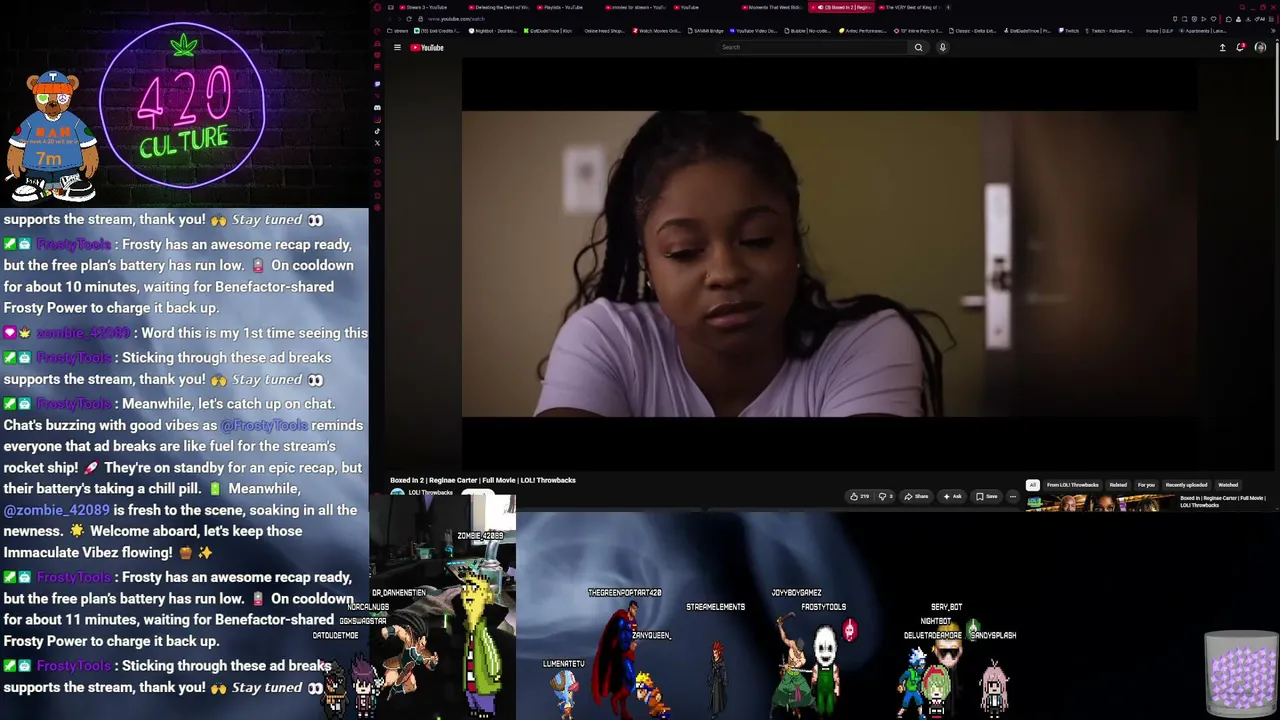Open the LOL! Throwbacks channel name
Viewport: 1280px width, 720px height.
pyautogui.click(x=431, y=493)
